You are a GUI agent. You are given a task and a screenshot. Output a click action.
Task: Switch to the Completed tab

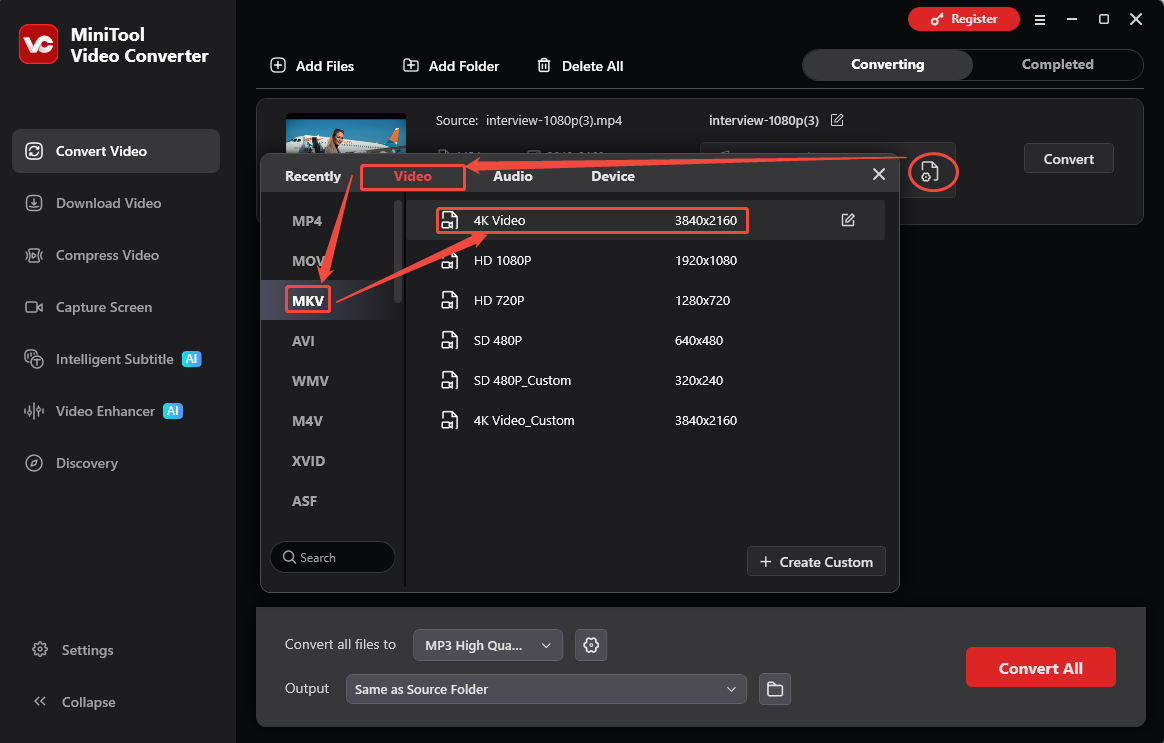[1057, 65]
